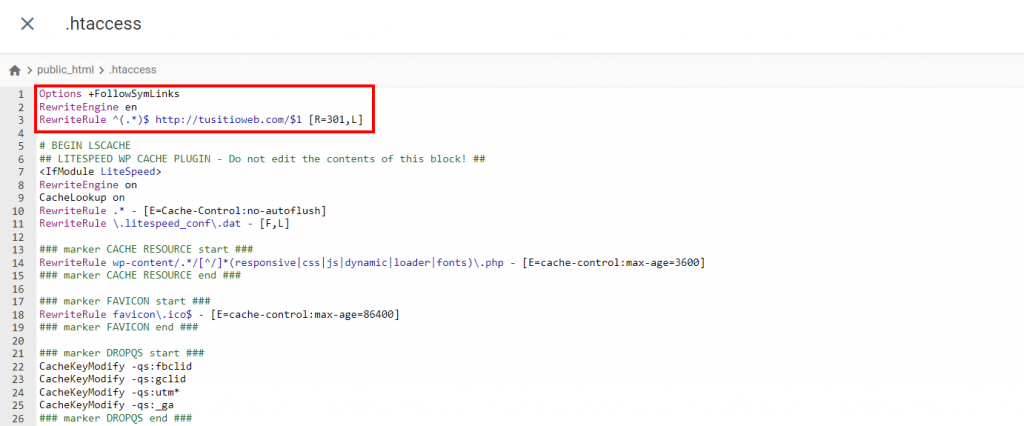Click the 'RewriteEngine on' line
Image resolution: width=1024 pixels, height=426 pixels.
coord(88,185)
